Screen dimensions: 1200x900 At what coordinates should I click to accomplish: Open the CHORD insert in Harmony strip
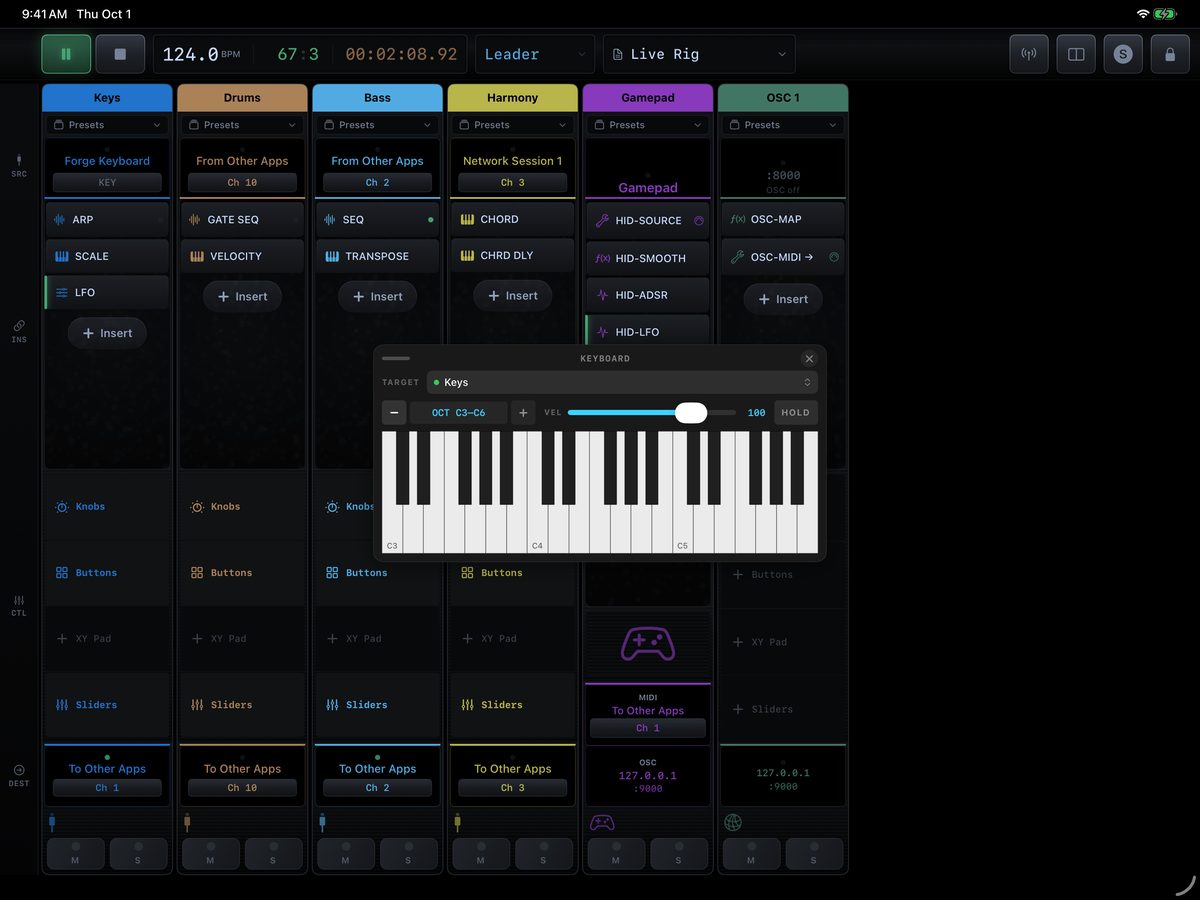click(512, 219)
